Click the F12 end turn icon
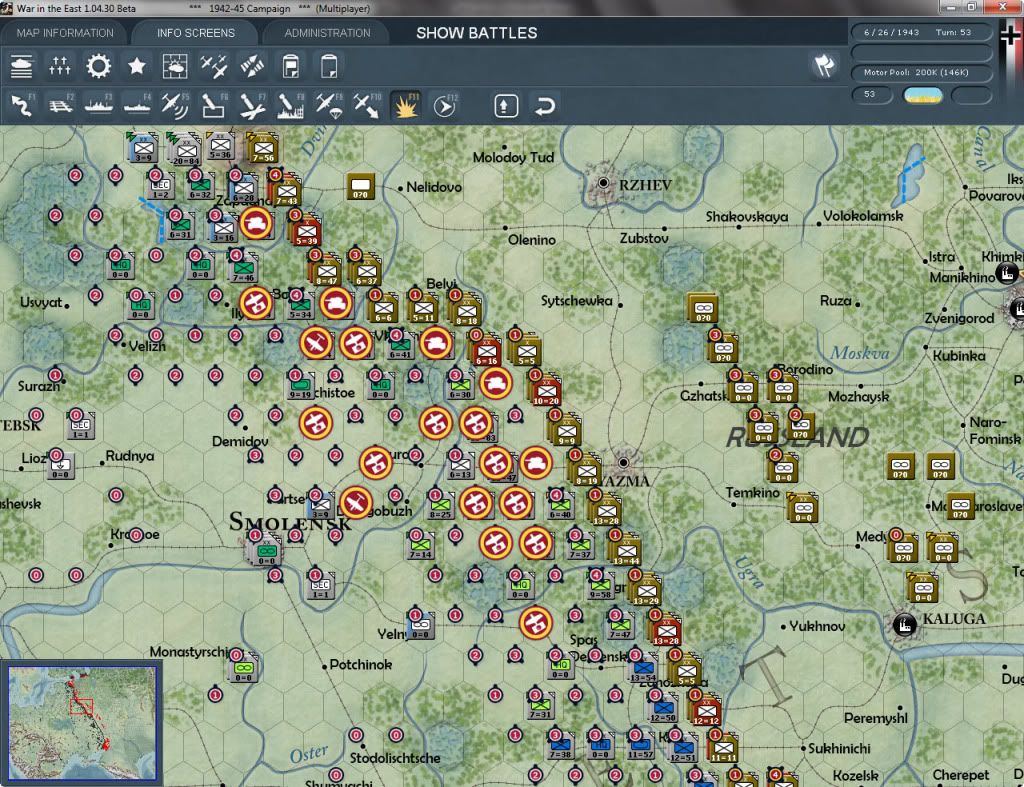This screenshot has height=787, width=1024. click(x=445, y=106)
